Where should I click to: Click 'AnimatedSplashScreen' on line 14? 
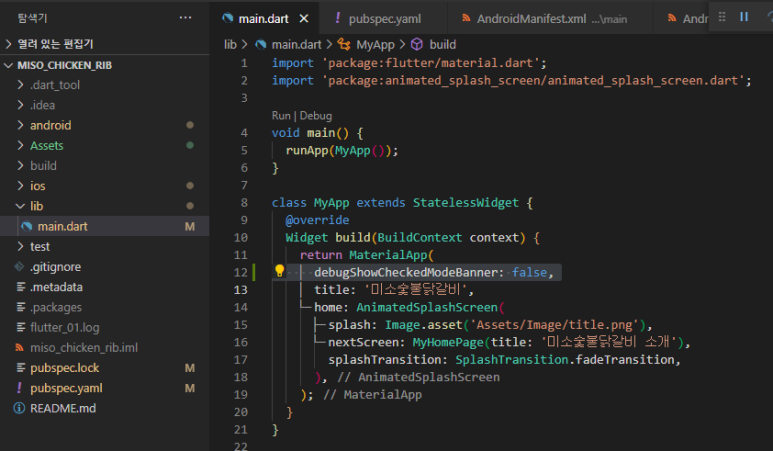pos(427,307)
